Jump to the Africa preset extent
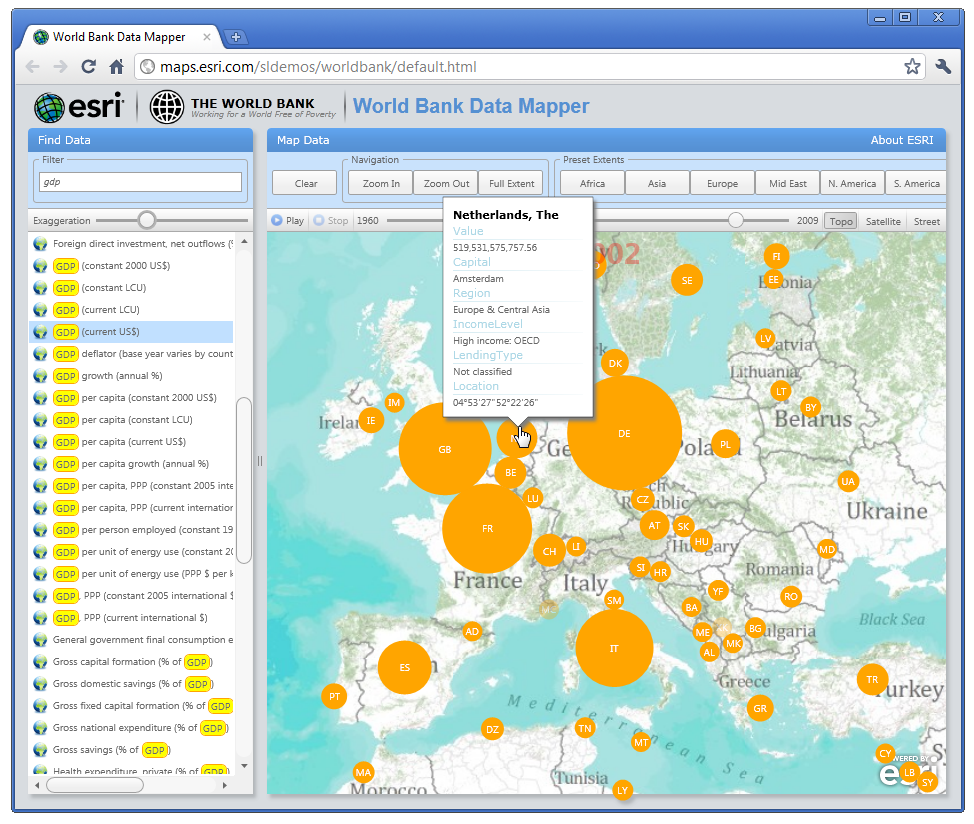This screenshot has width=974, height=824. point(592,183)
